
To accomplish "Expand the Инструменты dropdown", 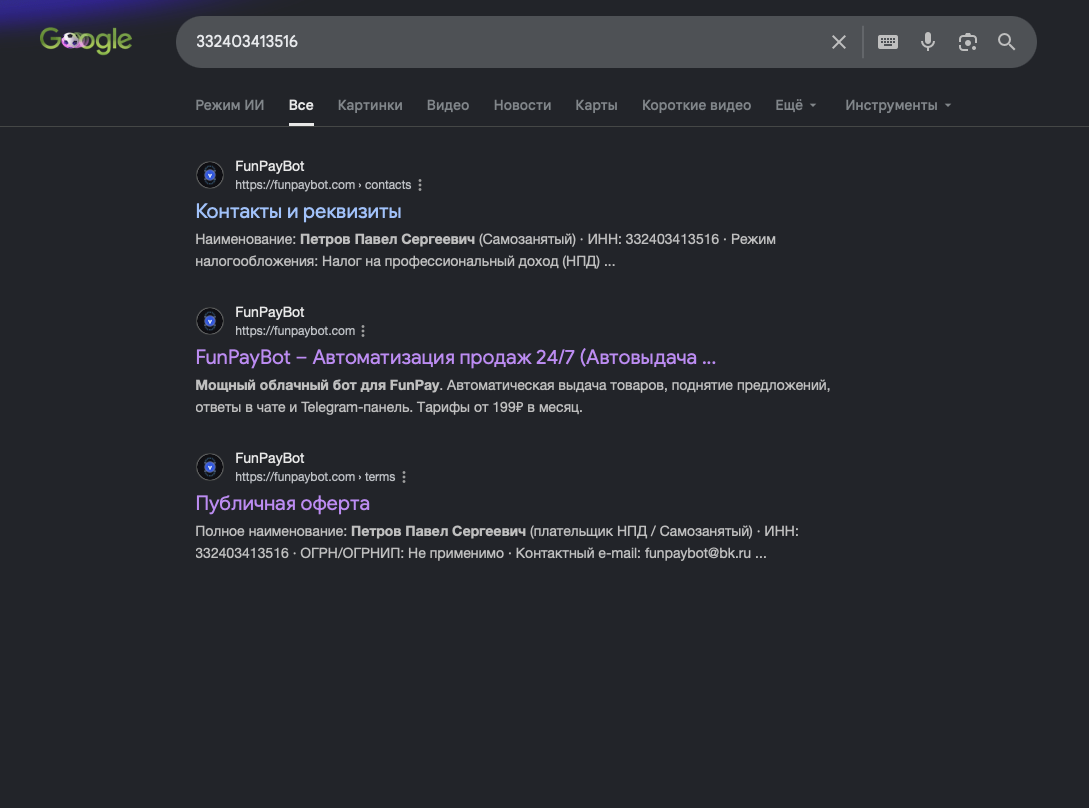I will pos(897,105).
